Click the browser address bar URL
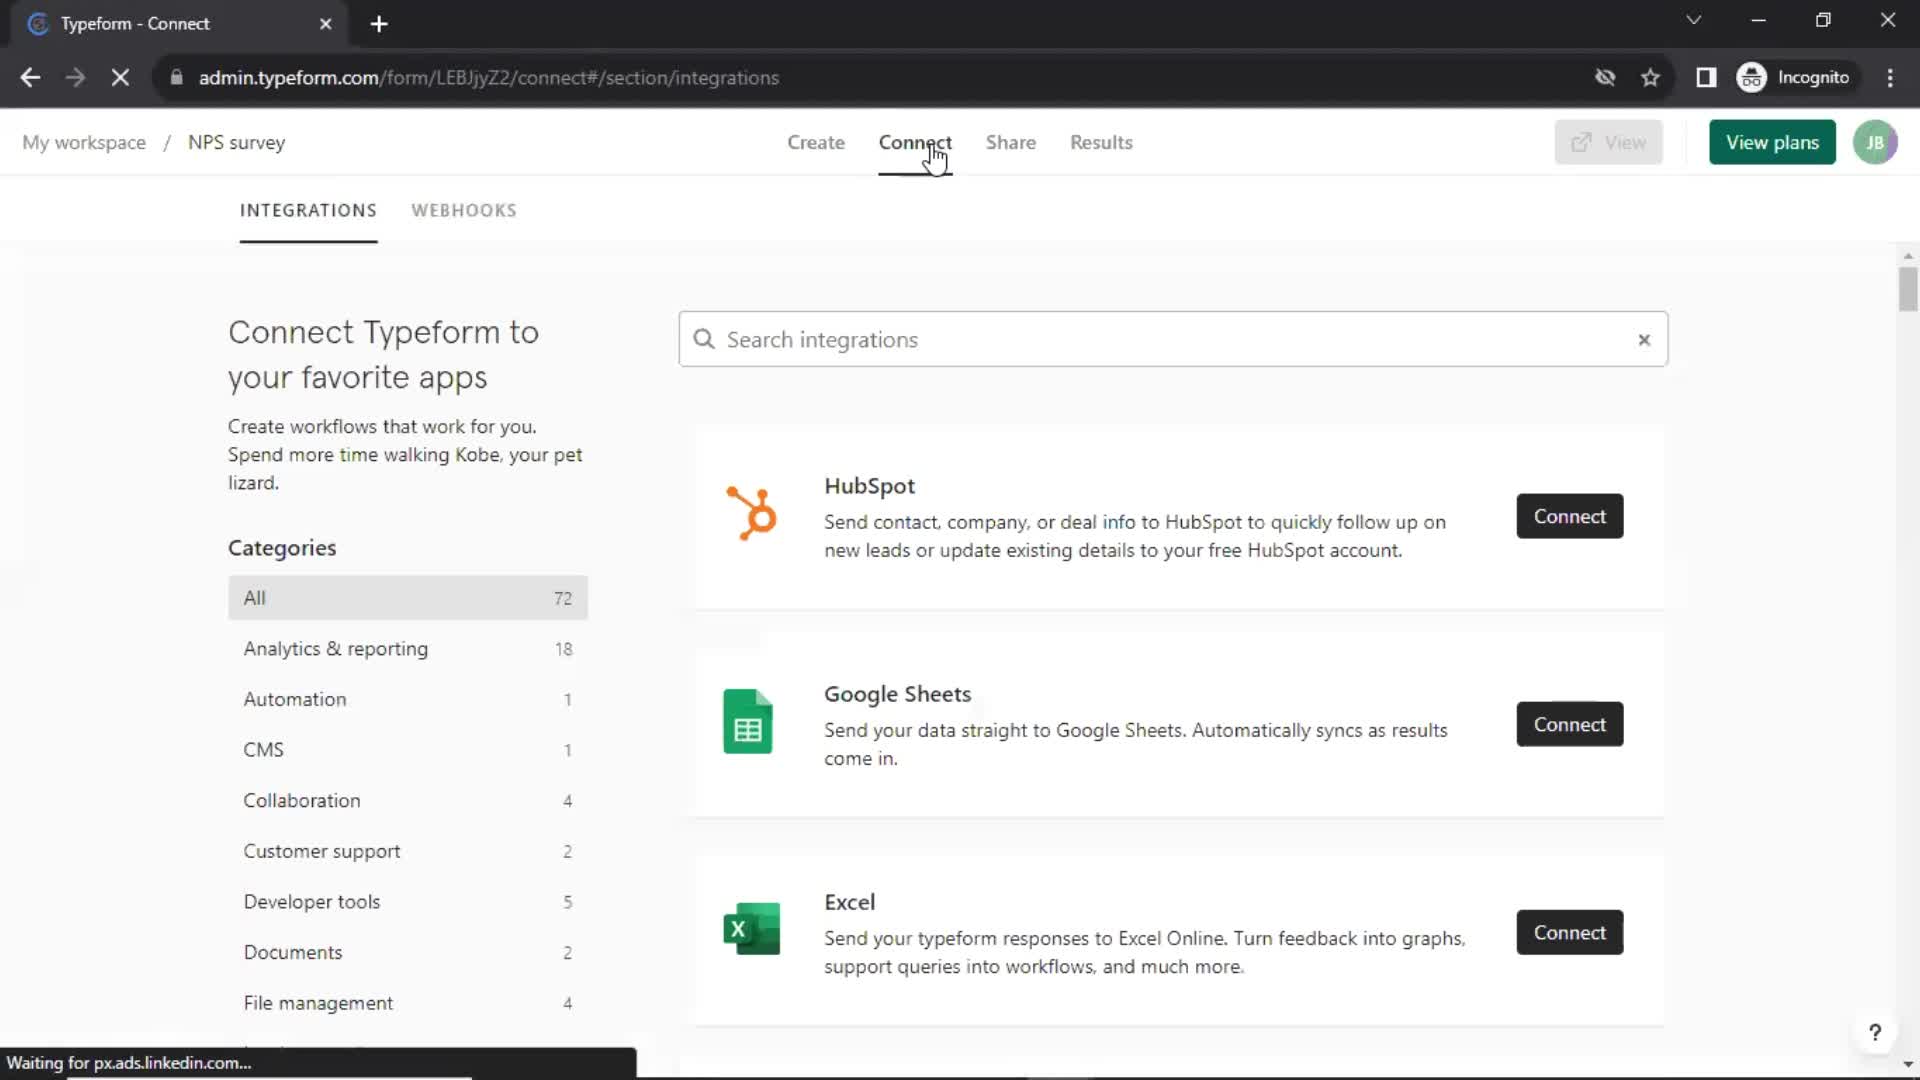This screenshot has width=1920, height=1080. 488,77
